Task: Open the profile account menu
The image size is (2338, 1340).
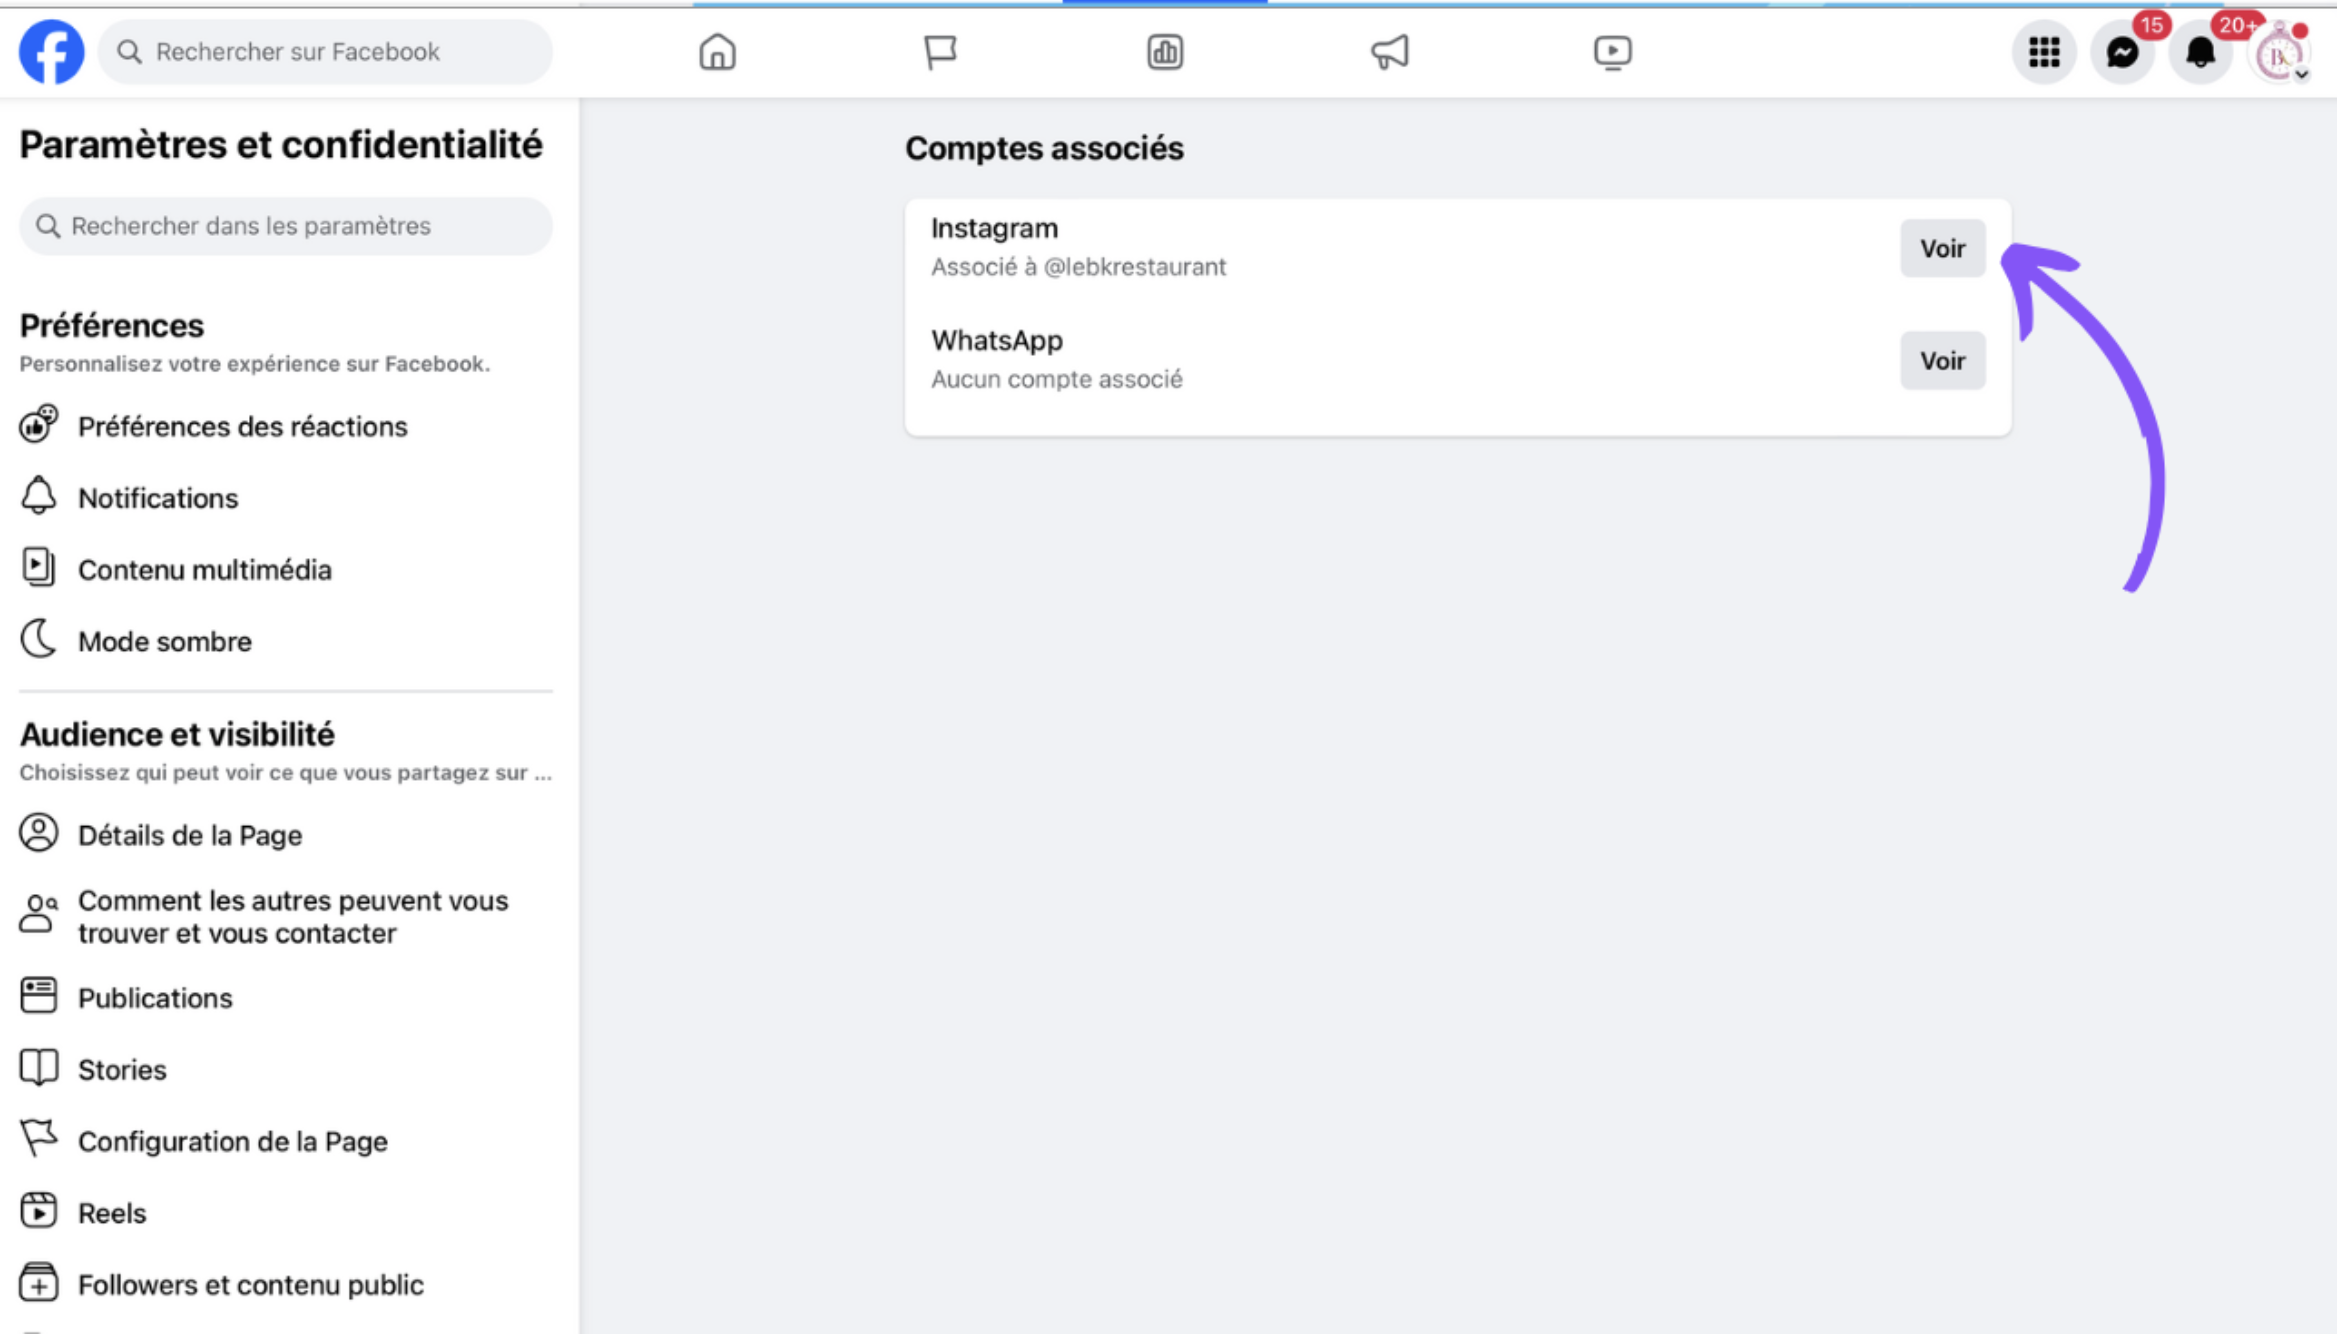Action: coord(2278,52)
